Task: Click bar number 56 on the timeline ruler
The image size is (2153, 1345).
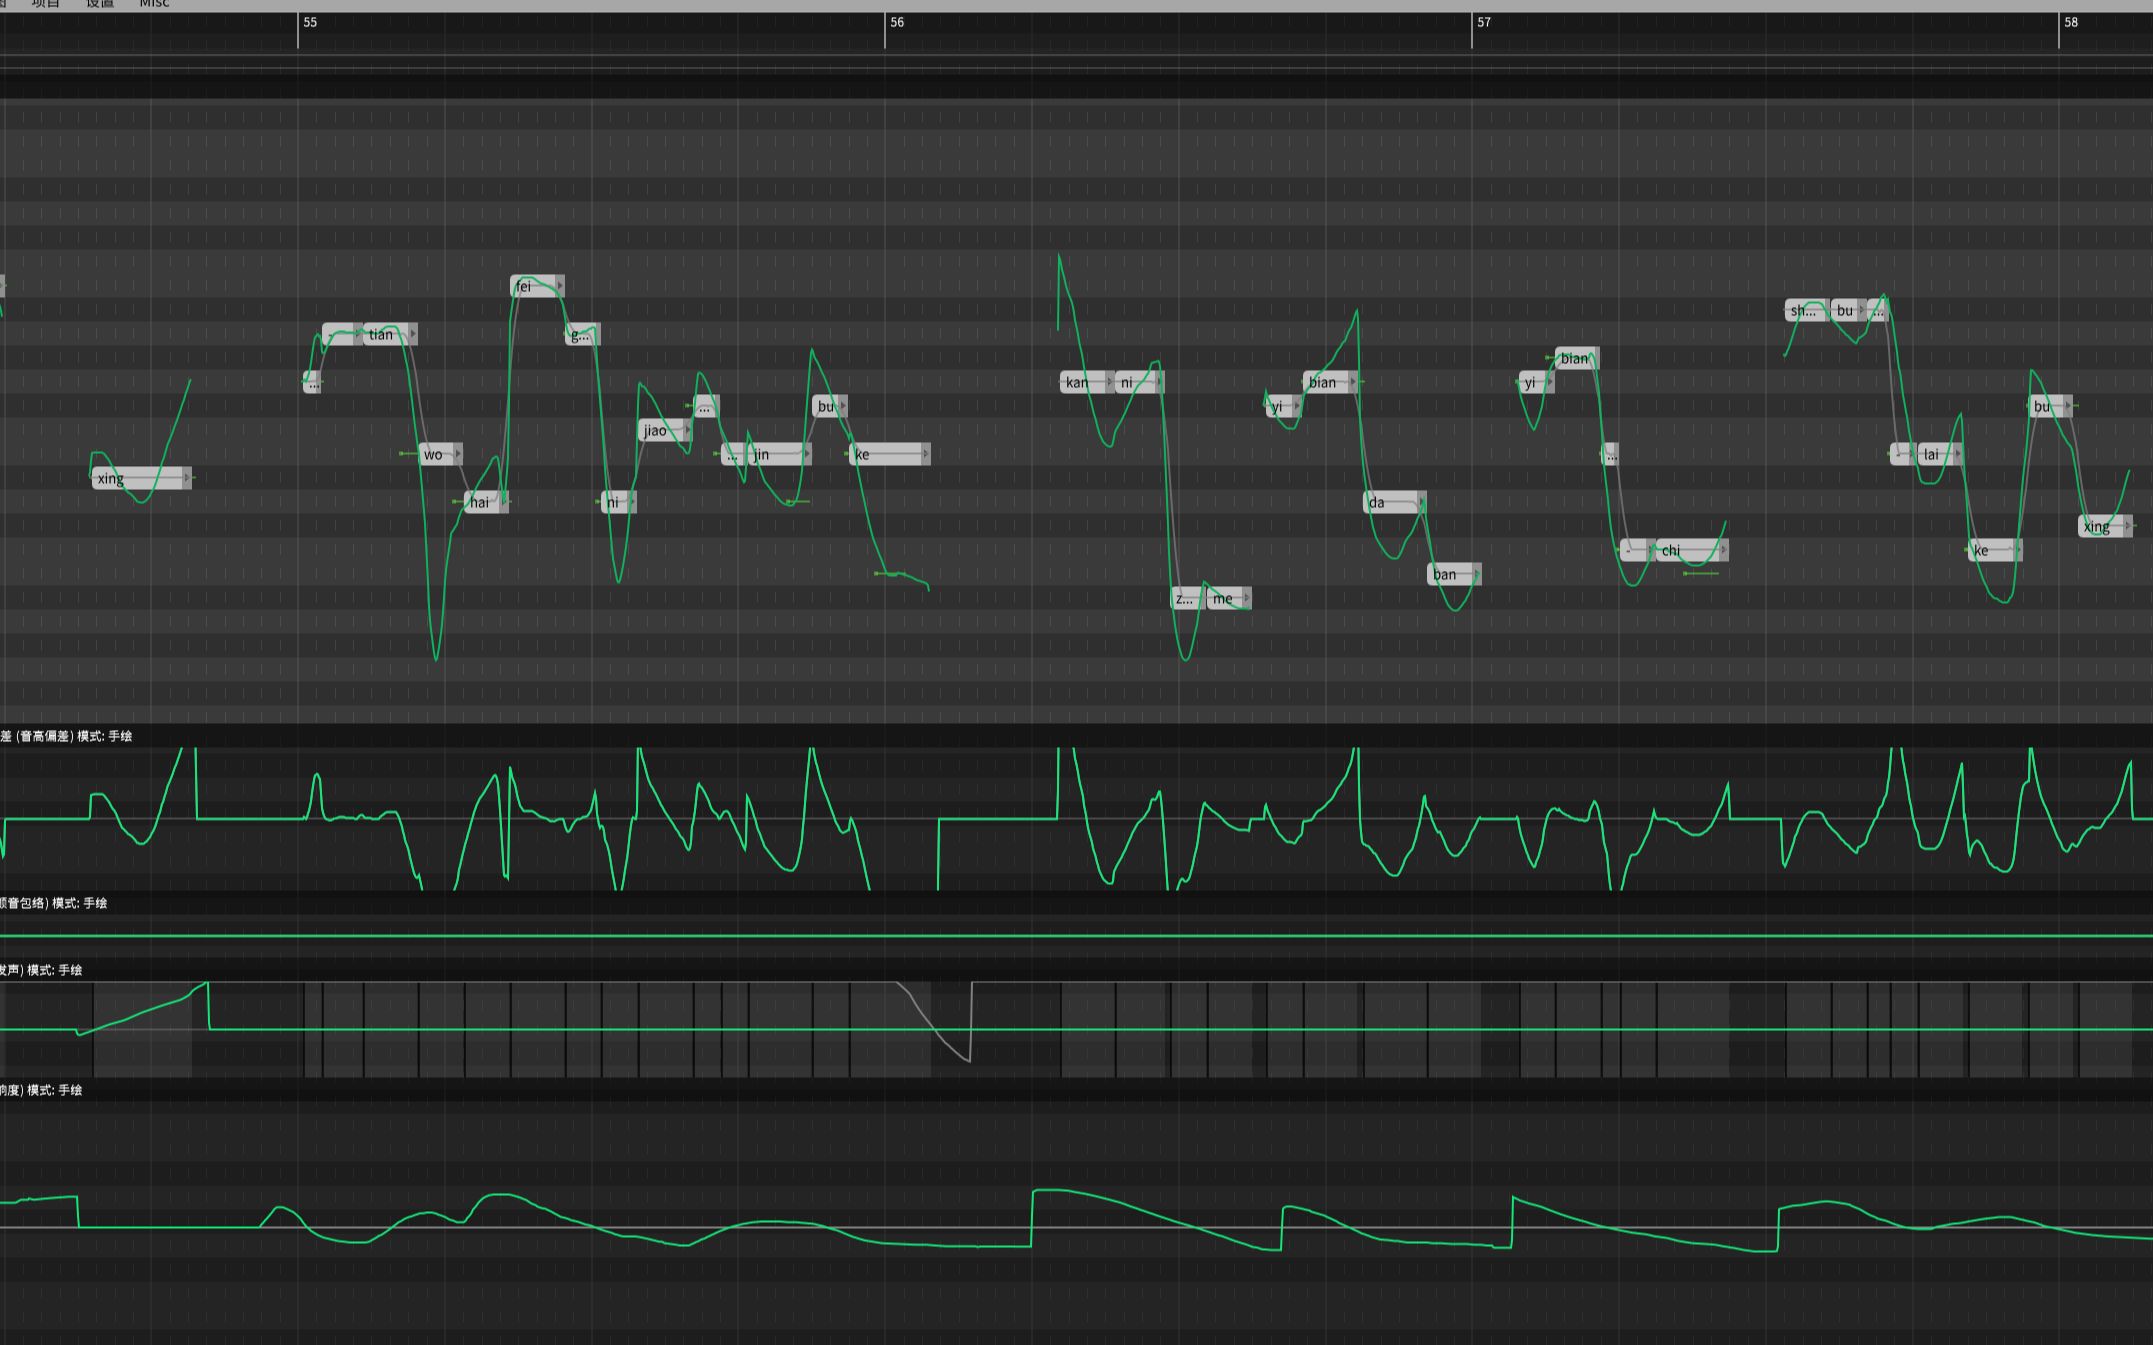Action: click(895, 21)
